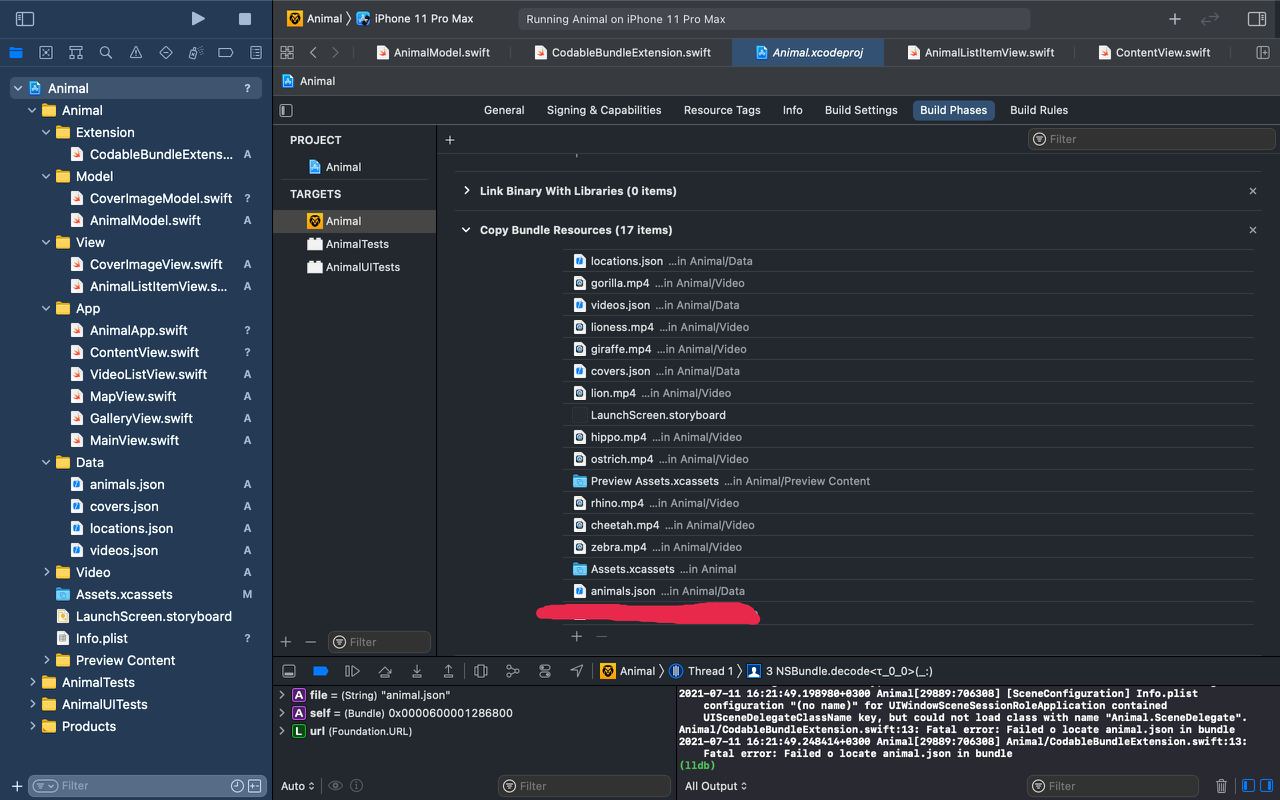
Task: Expand the file variable in debugger
Action: (282, 695)
